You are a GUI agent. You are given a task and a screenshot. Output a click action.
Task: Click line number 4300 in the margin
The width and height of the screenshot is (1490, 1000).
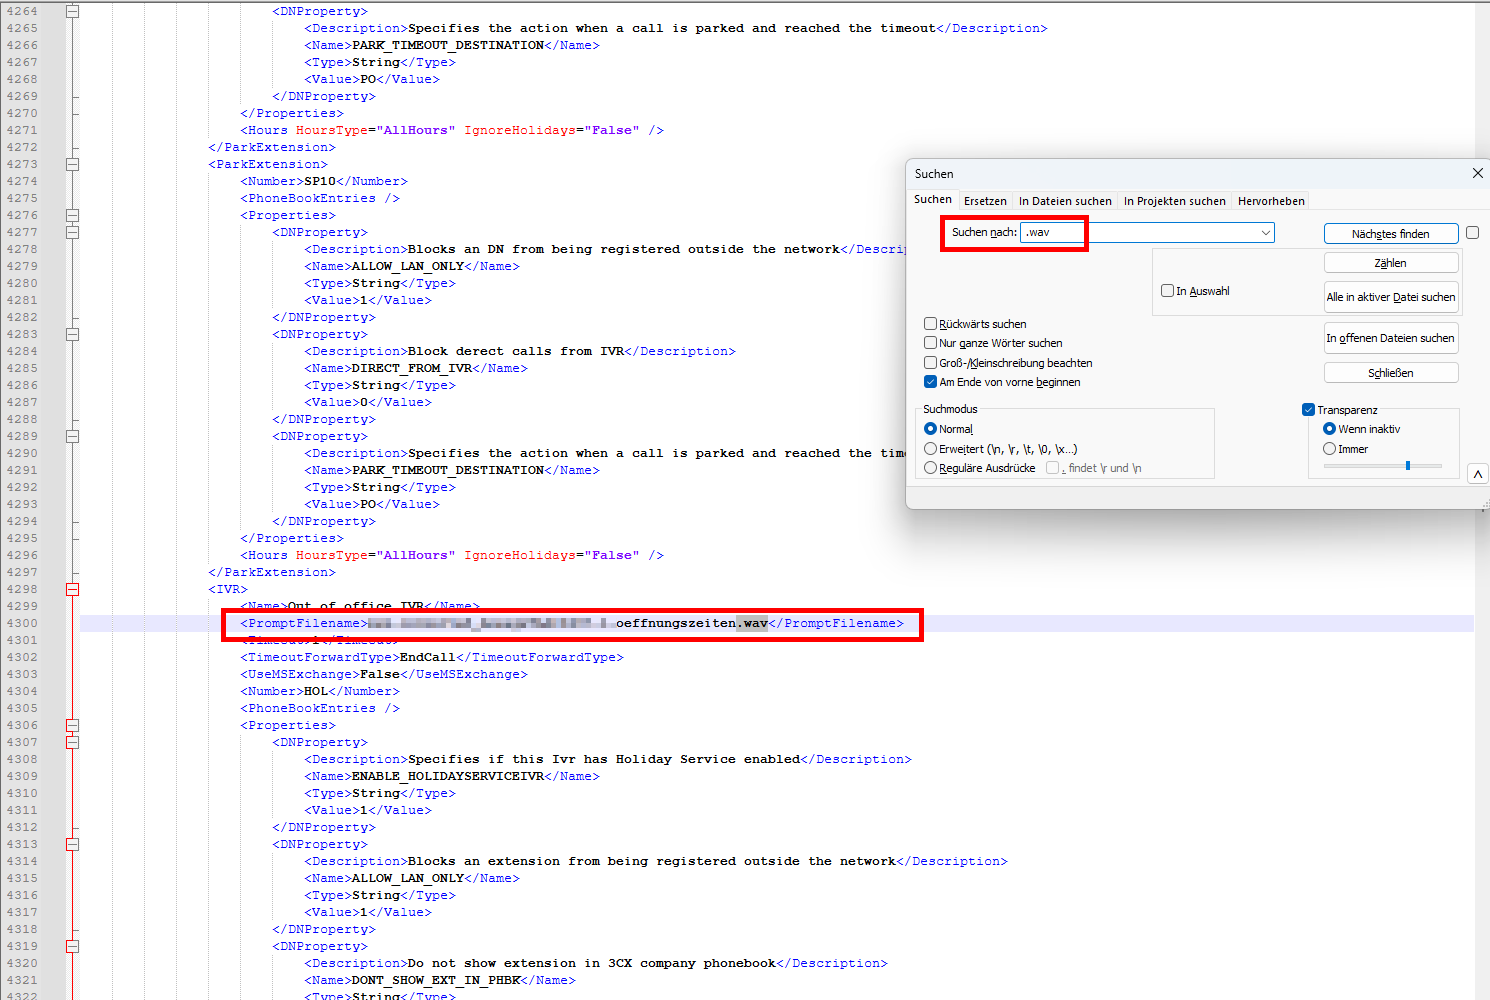(22, 623)
